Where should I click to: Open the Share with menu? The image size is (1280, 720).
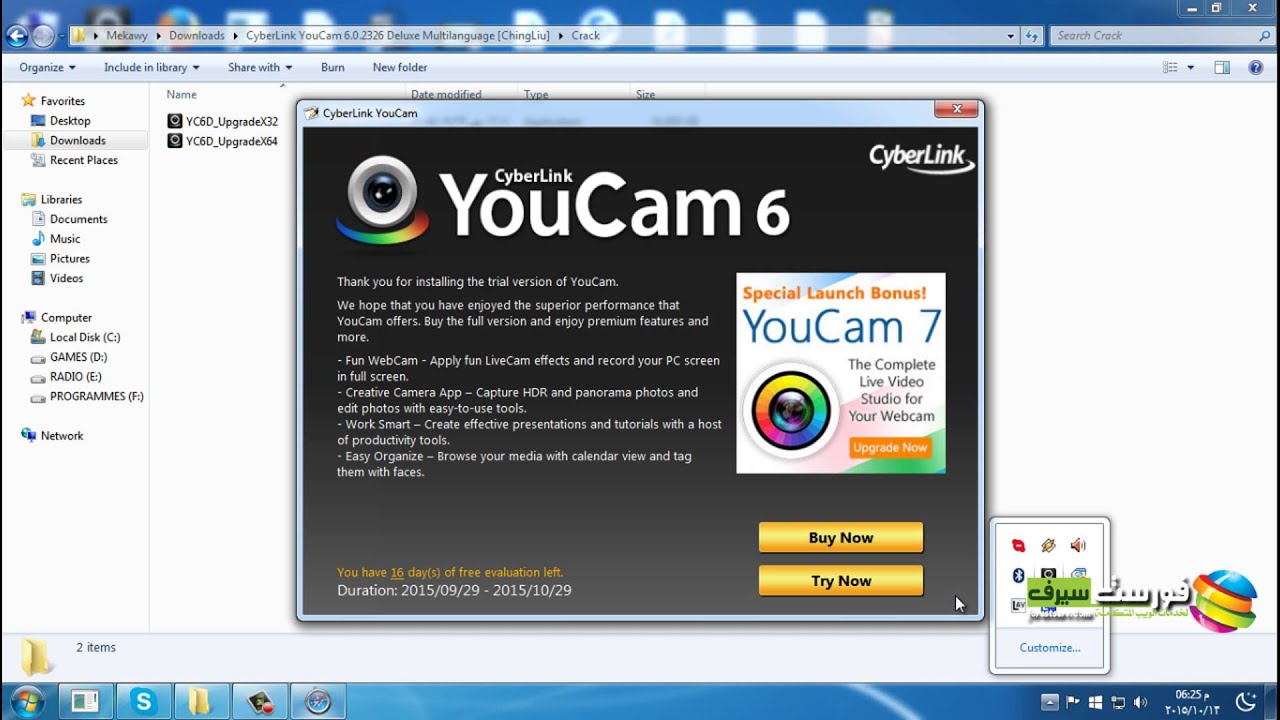(x=260, y=67)
